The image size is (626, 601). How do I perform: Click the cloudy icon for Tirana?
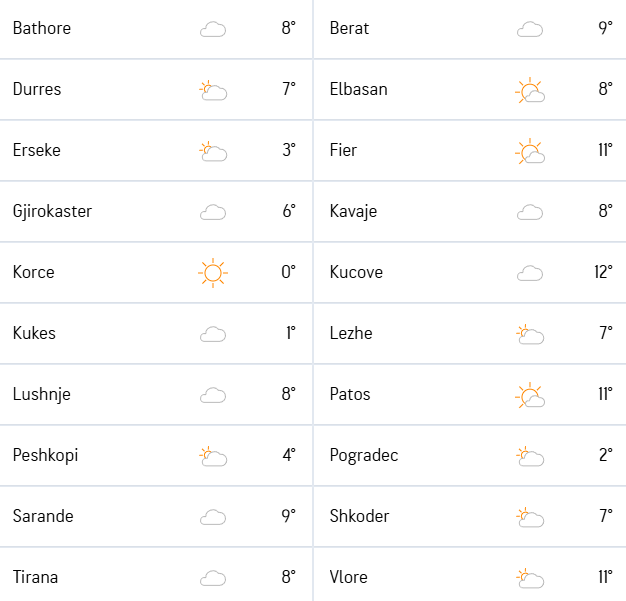pyautogui.click(x=213, y=578)
